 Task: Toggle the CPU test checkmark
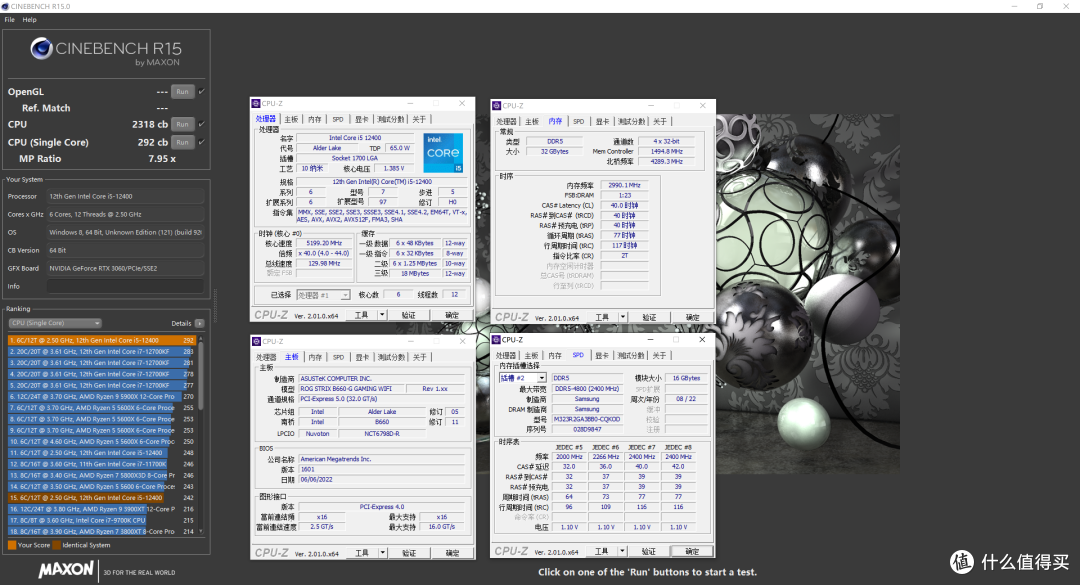[201, 125]
